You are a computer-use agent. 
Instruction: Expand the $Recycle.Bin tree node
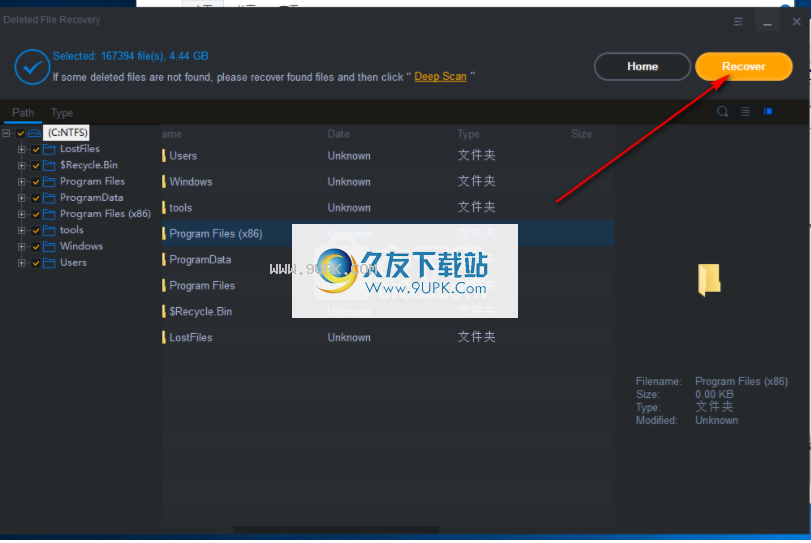click(21, 166)
